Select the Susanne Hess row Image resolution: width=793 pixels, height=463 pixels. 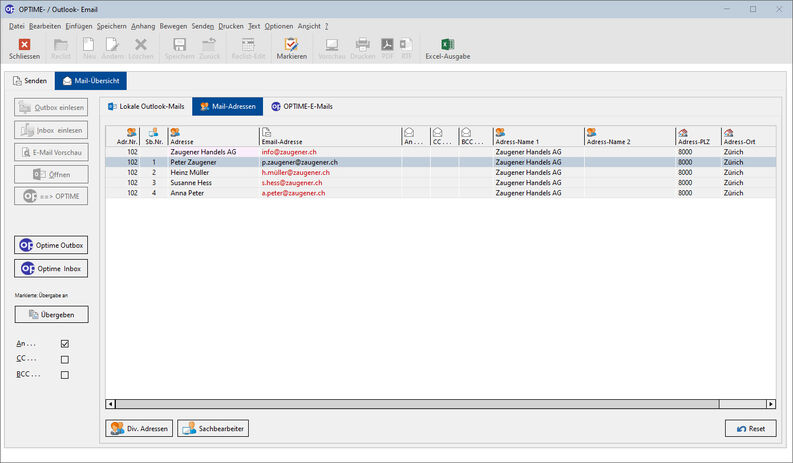click(x=440, y=183)
